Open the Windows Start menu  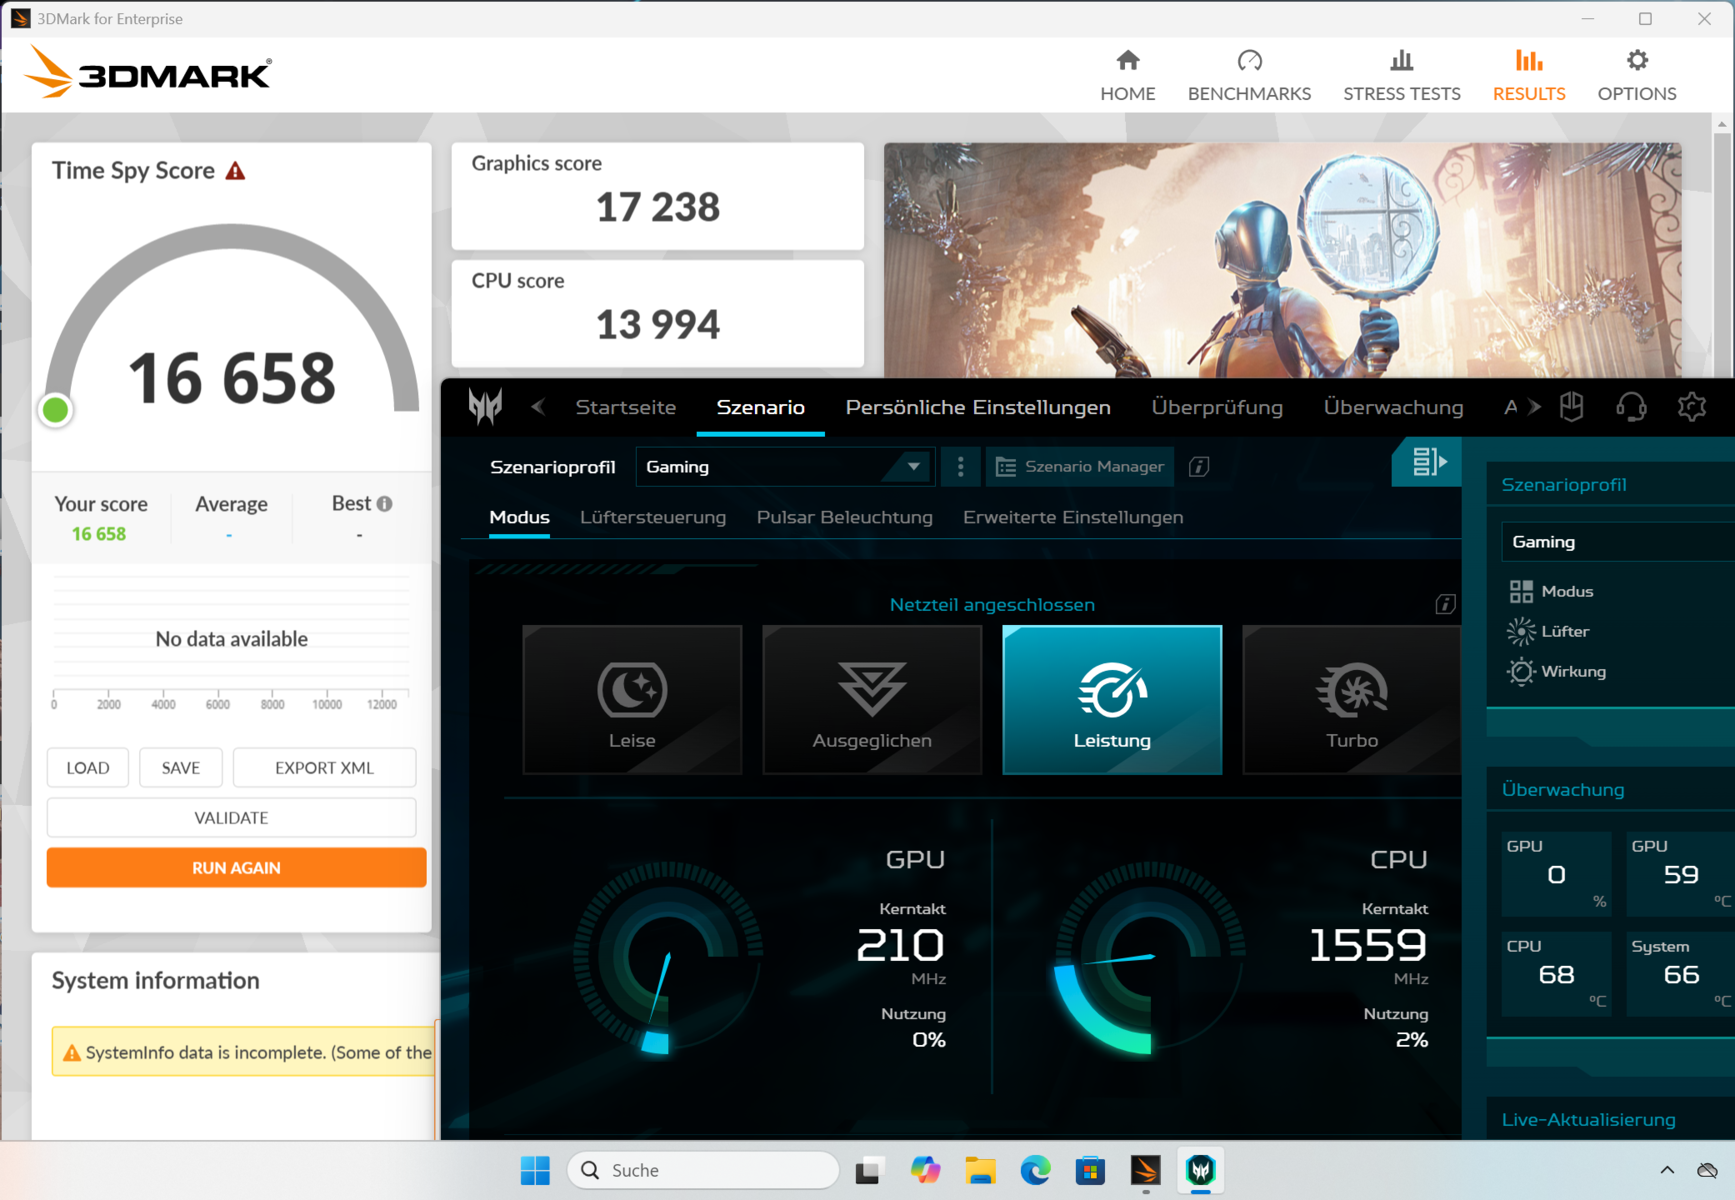(535, 1170)
